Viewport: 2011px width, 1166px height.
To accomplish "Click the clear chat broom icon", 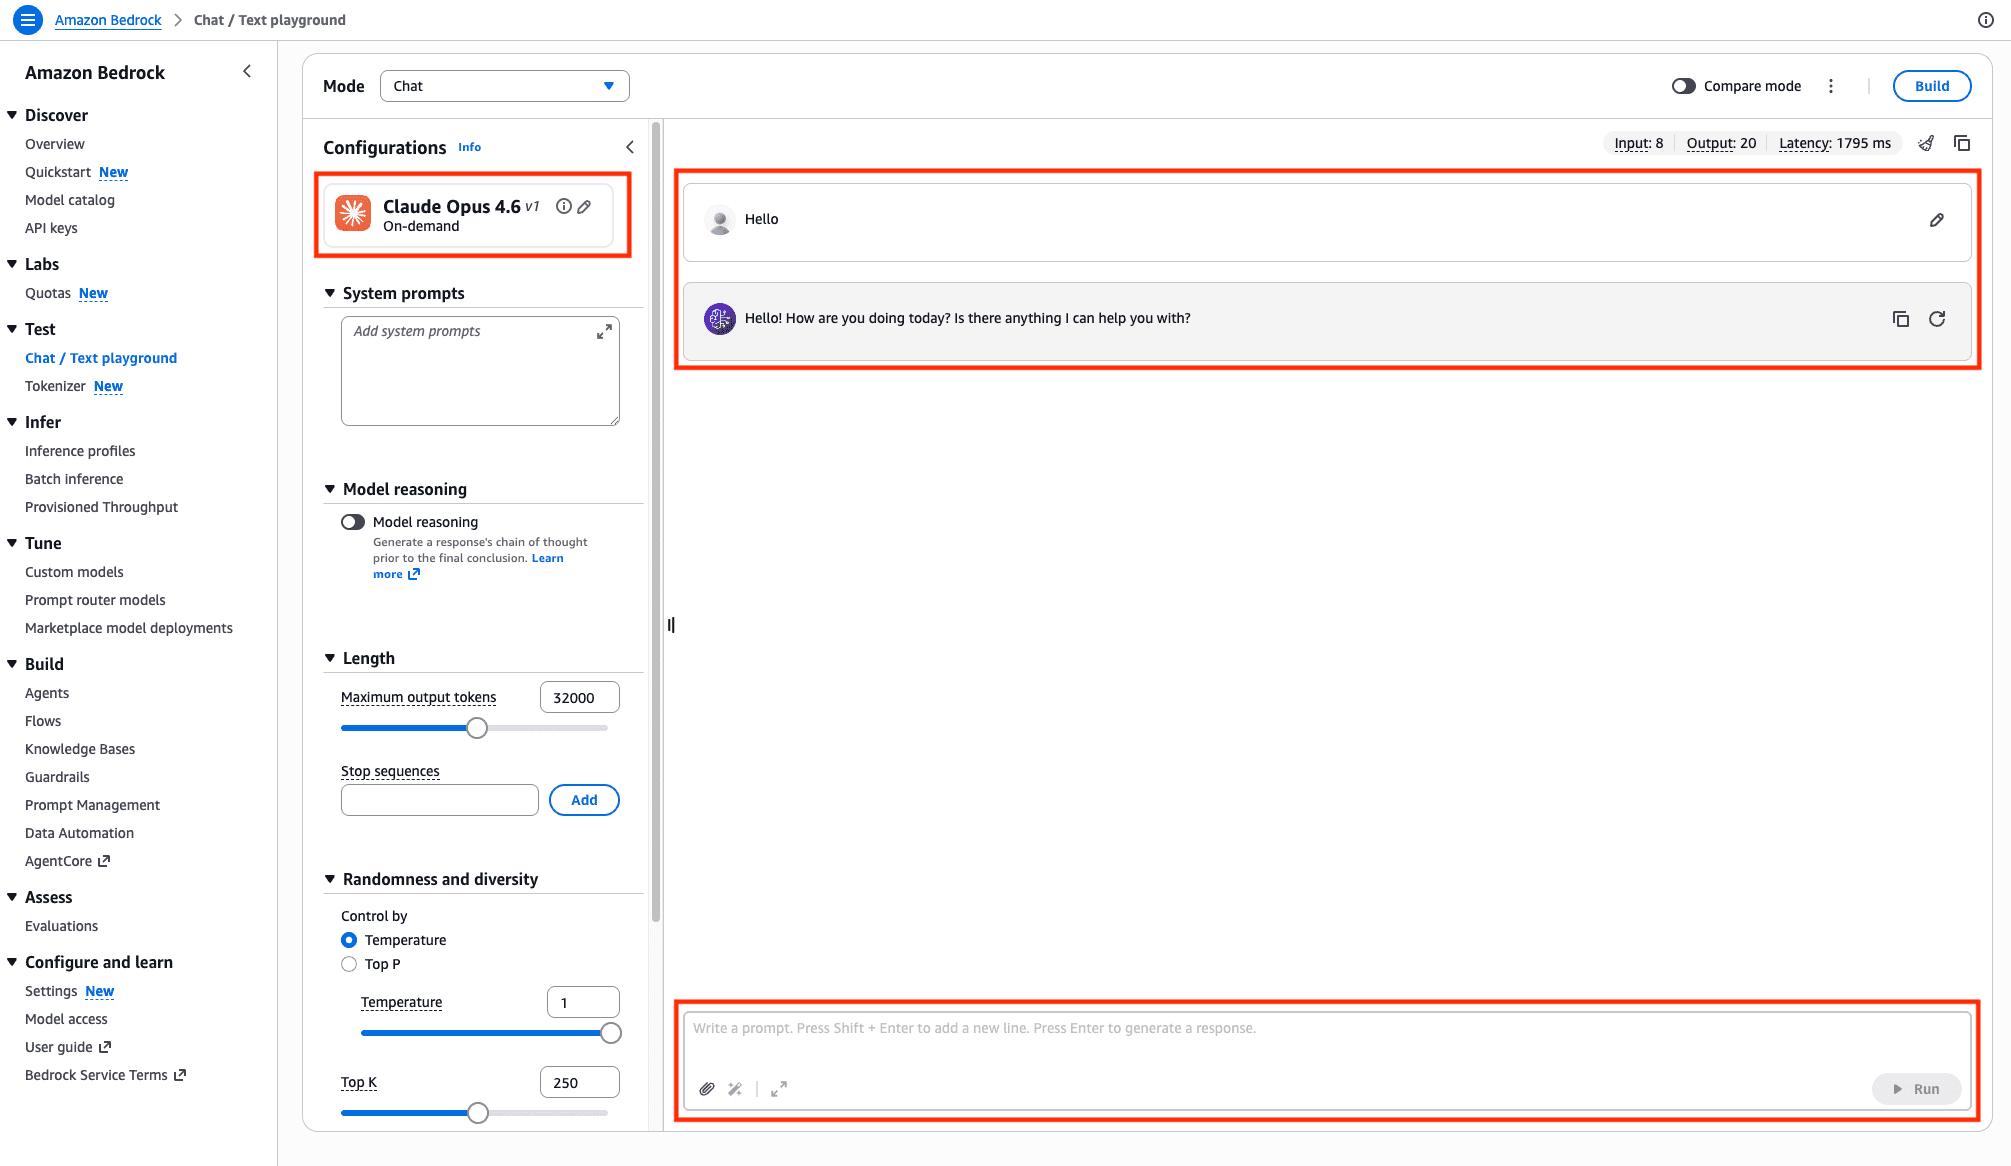I will point(1926,143).
